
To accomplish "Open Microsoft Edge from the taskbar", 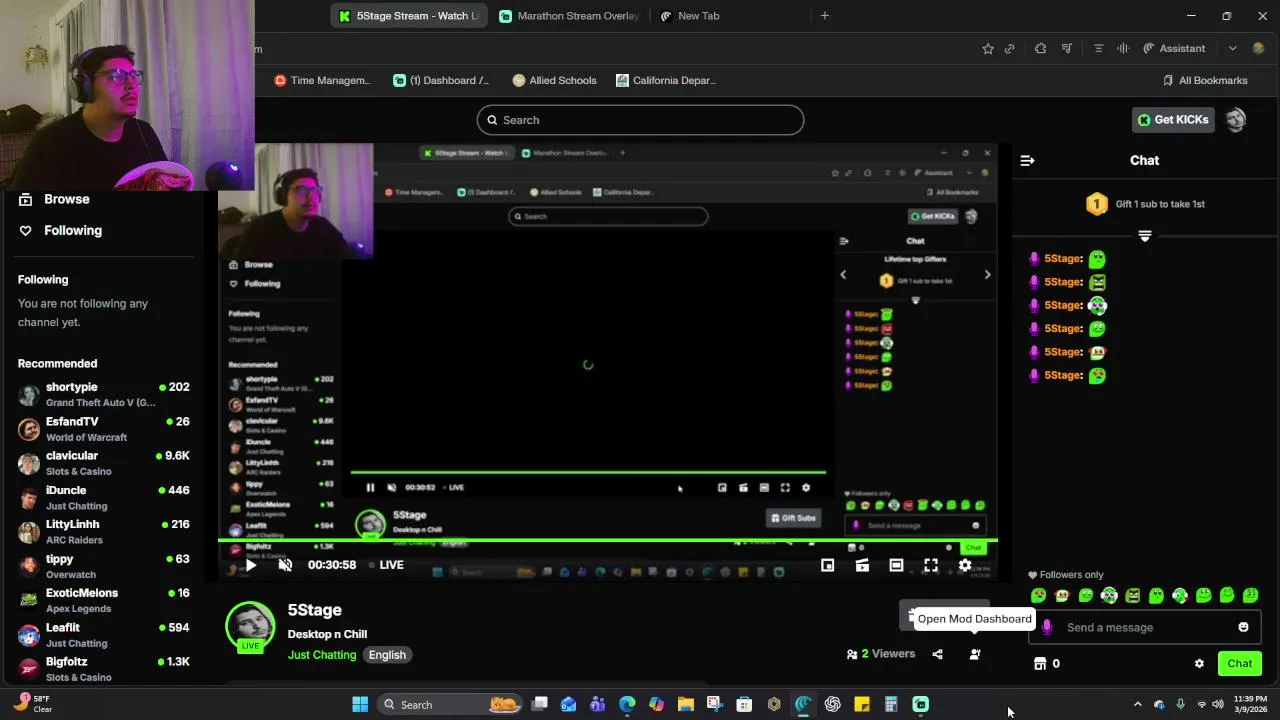I will (x=627, y=704).
